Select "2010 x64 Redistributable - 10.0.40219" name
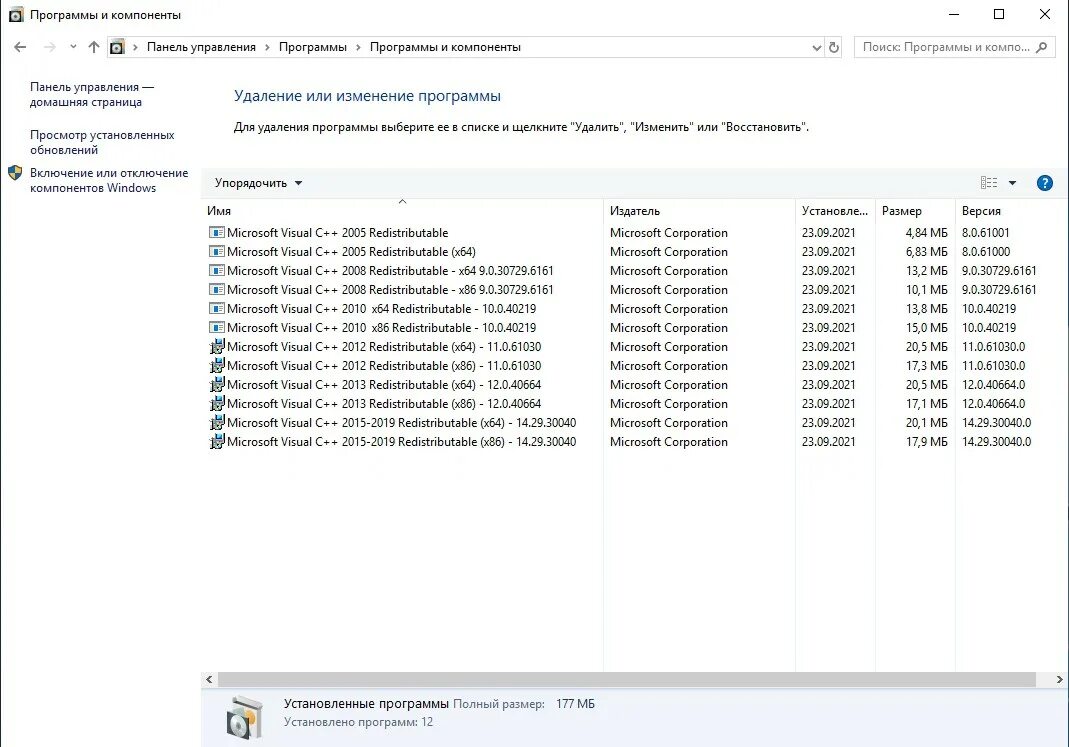The image size is (1069, 747). click(381, 309)
